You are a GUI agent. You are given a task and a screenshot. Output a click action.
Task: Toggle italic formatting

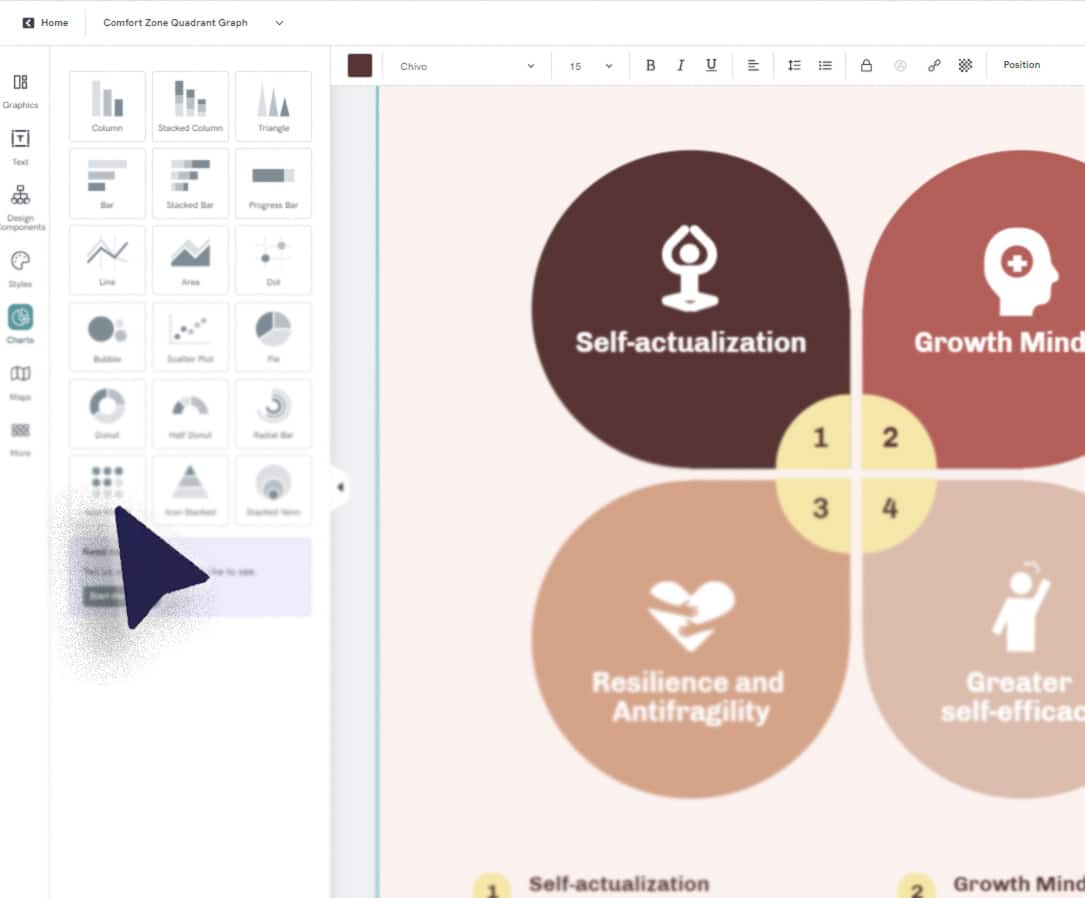tap(681, 65)
